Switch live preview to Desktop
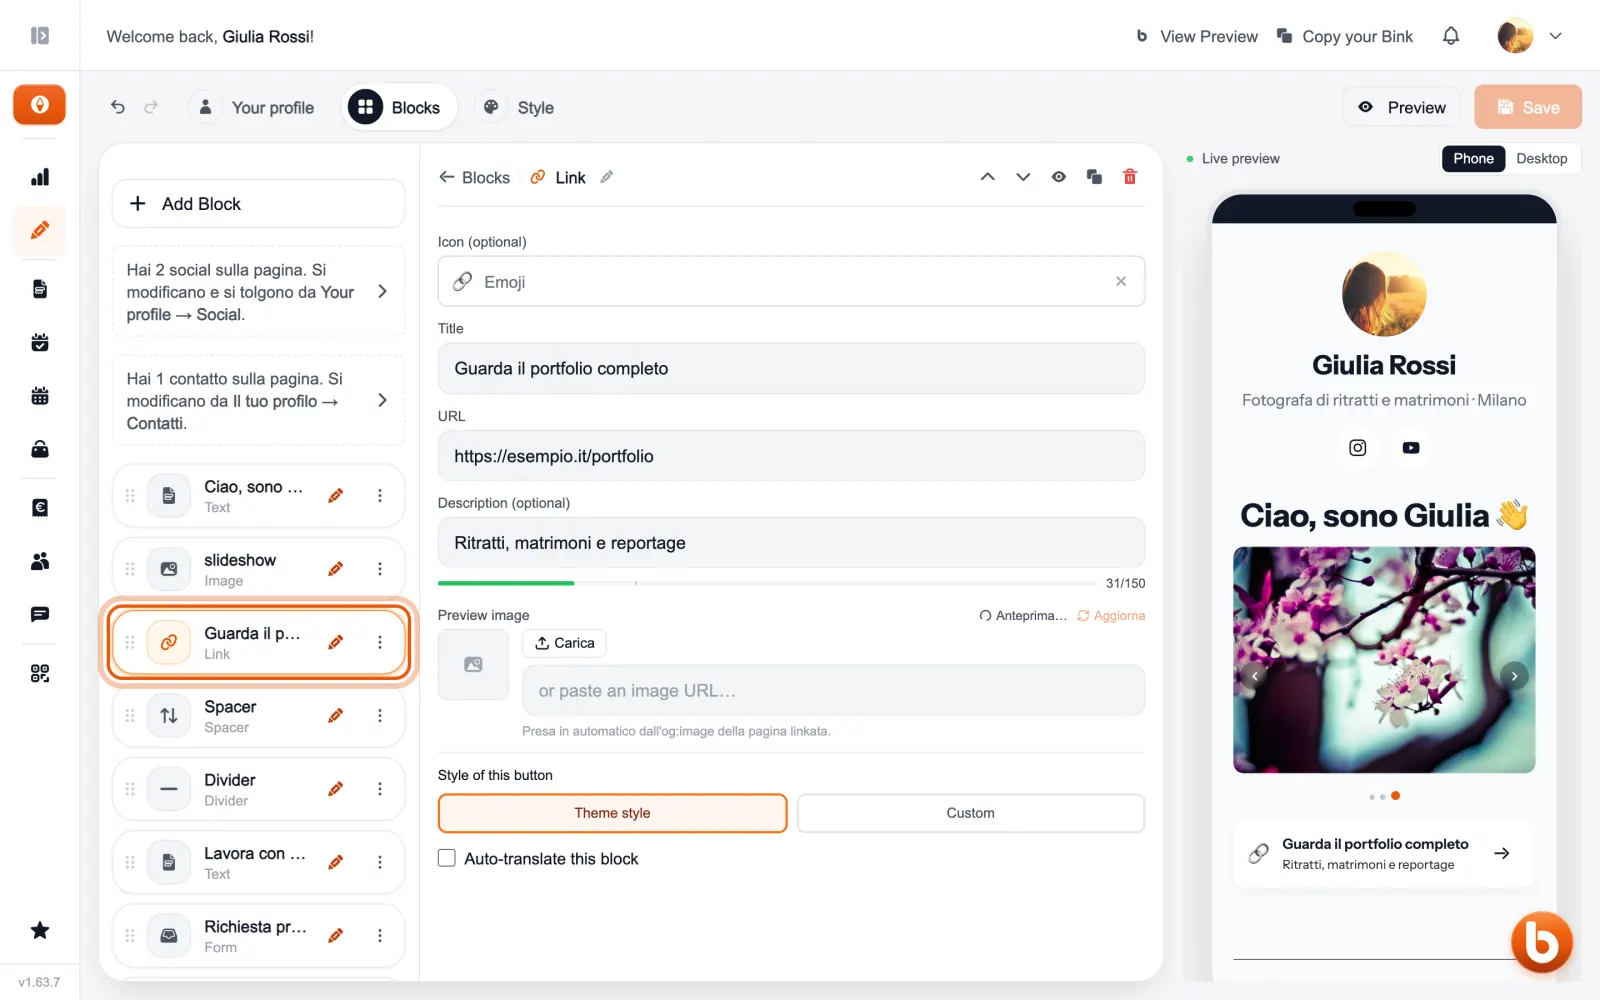The width and height of the screenshot is (1600, 1000). 1541,159
